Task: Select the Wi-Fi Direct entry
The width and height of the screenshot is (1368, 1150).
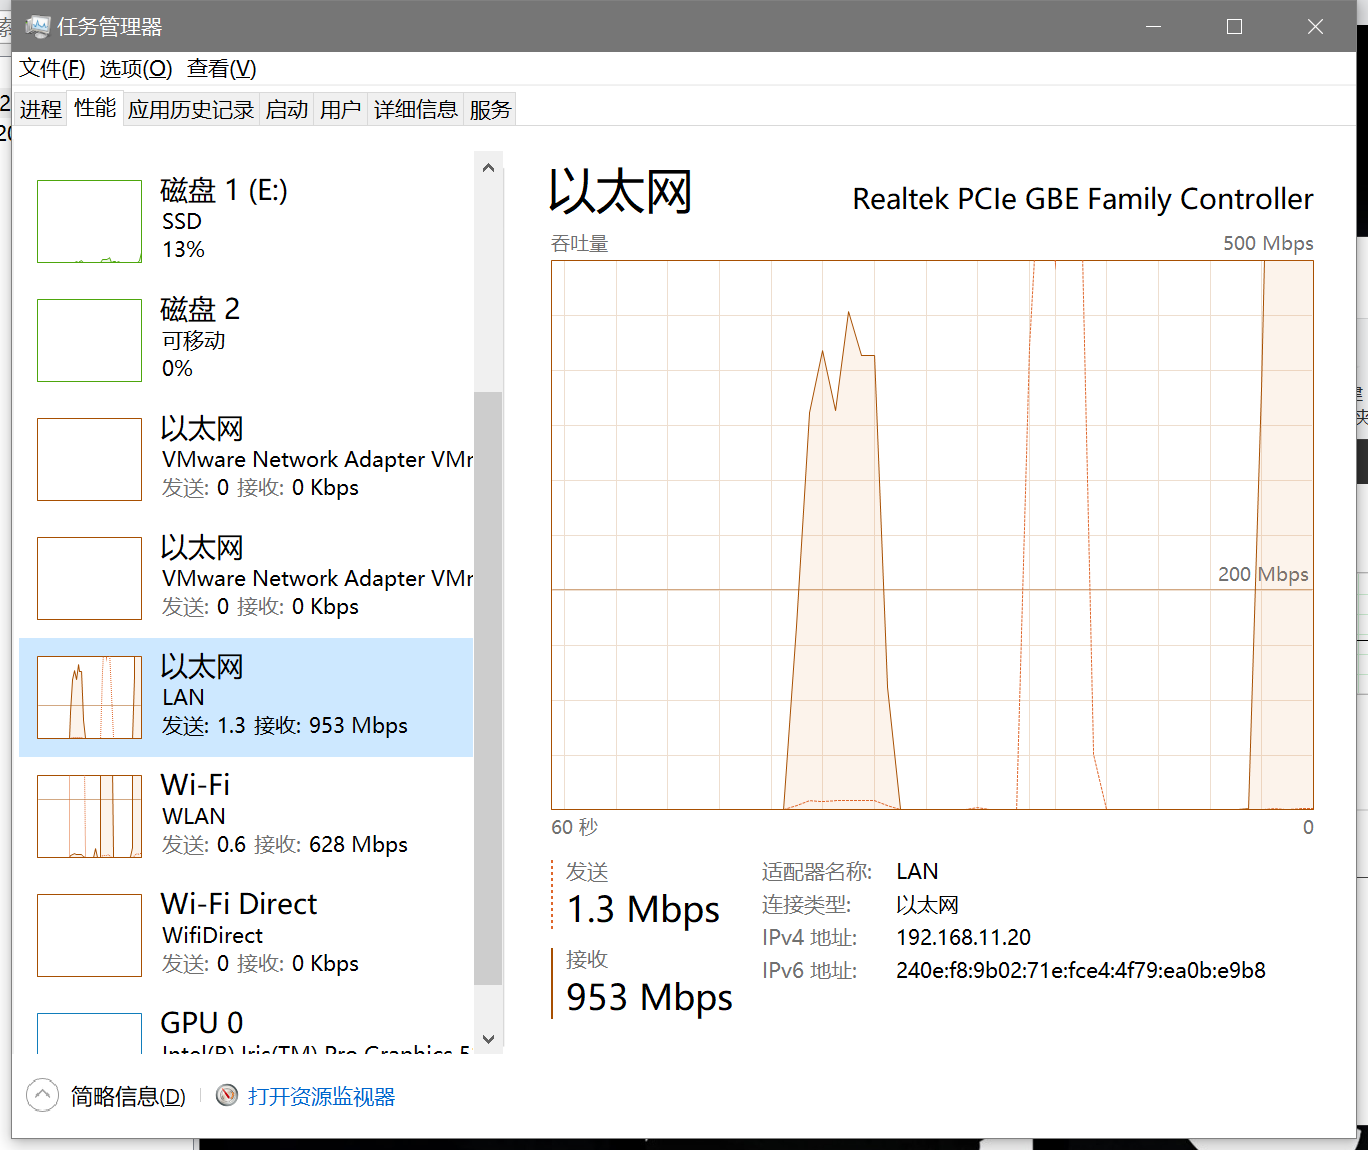Action: pos(246,935)
